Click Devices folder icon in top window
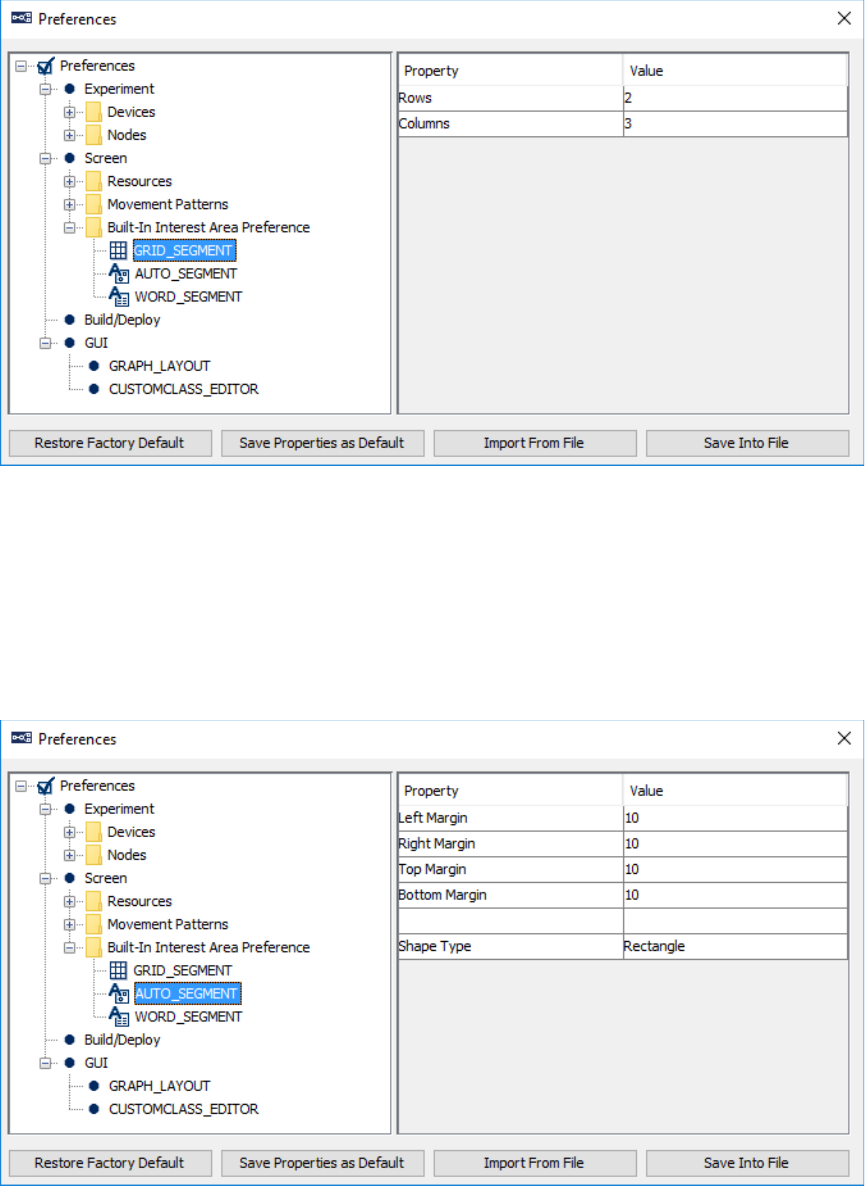The image size is (865, 1186). click(x=94, y=112)
